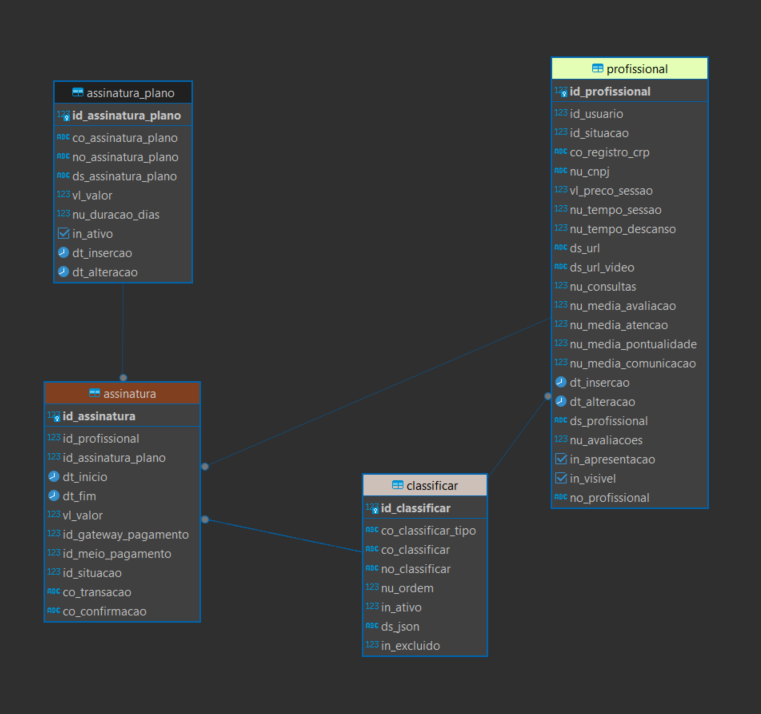Click the clock icon next to dt_inicio
This screenshot has height=714, width=761.
click(54, 477)
